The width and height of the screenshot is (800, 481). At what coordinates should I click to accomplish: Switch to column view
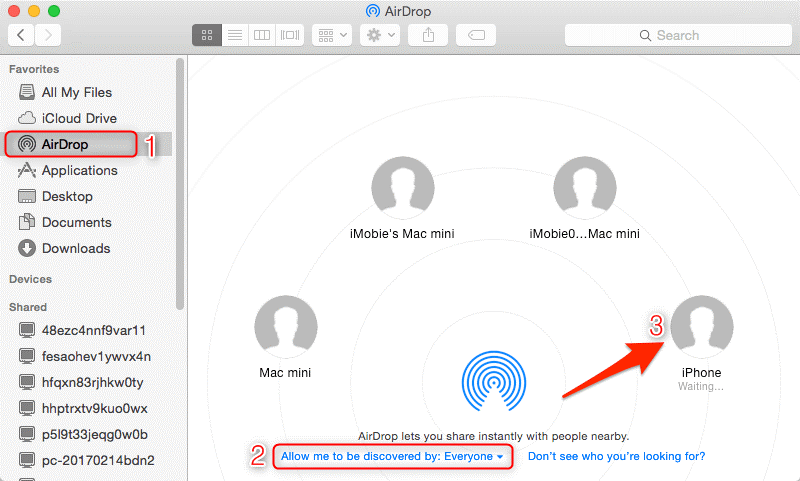pyautogui.click(x=262, y=35)
